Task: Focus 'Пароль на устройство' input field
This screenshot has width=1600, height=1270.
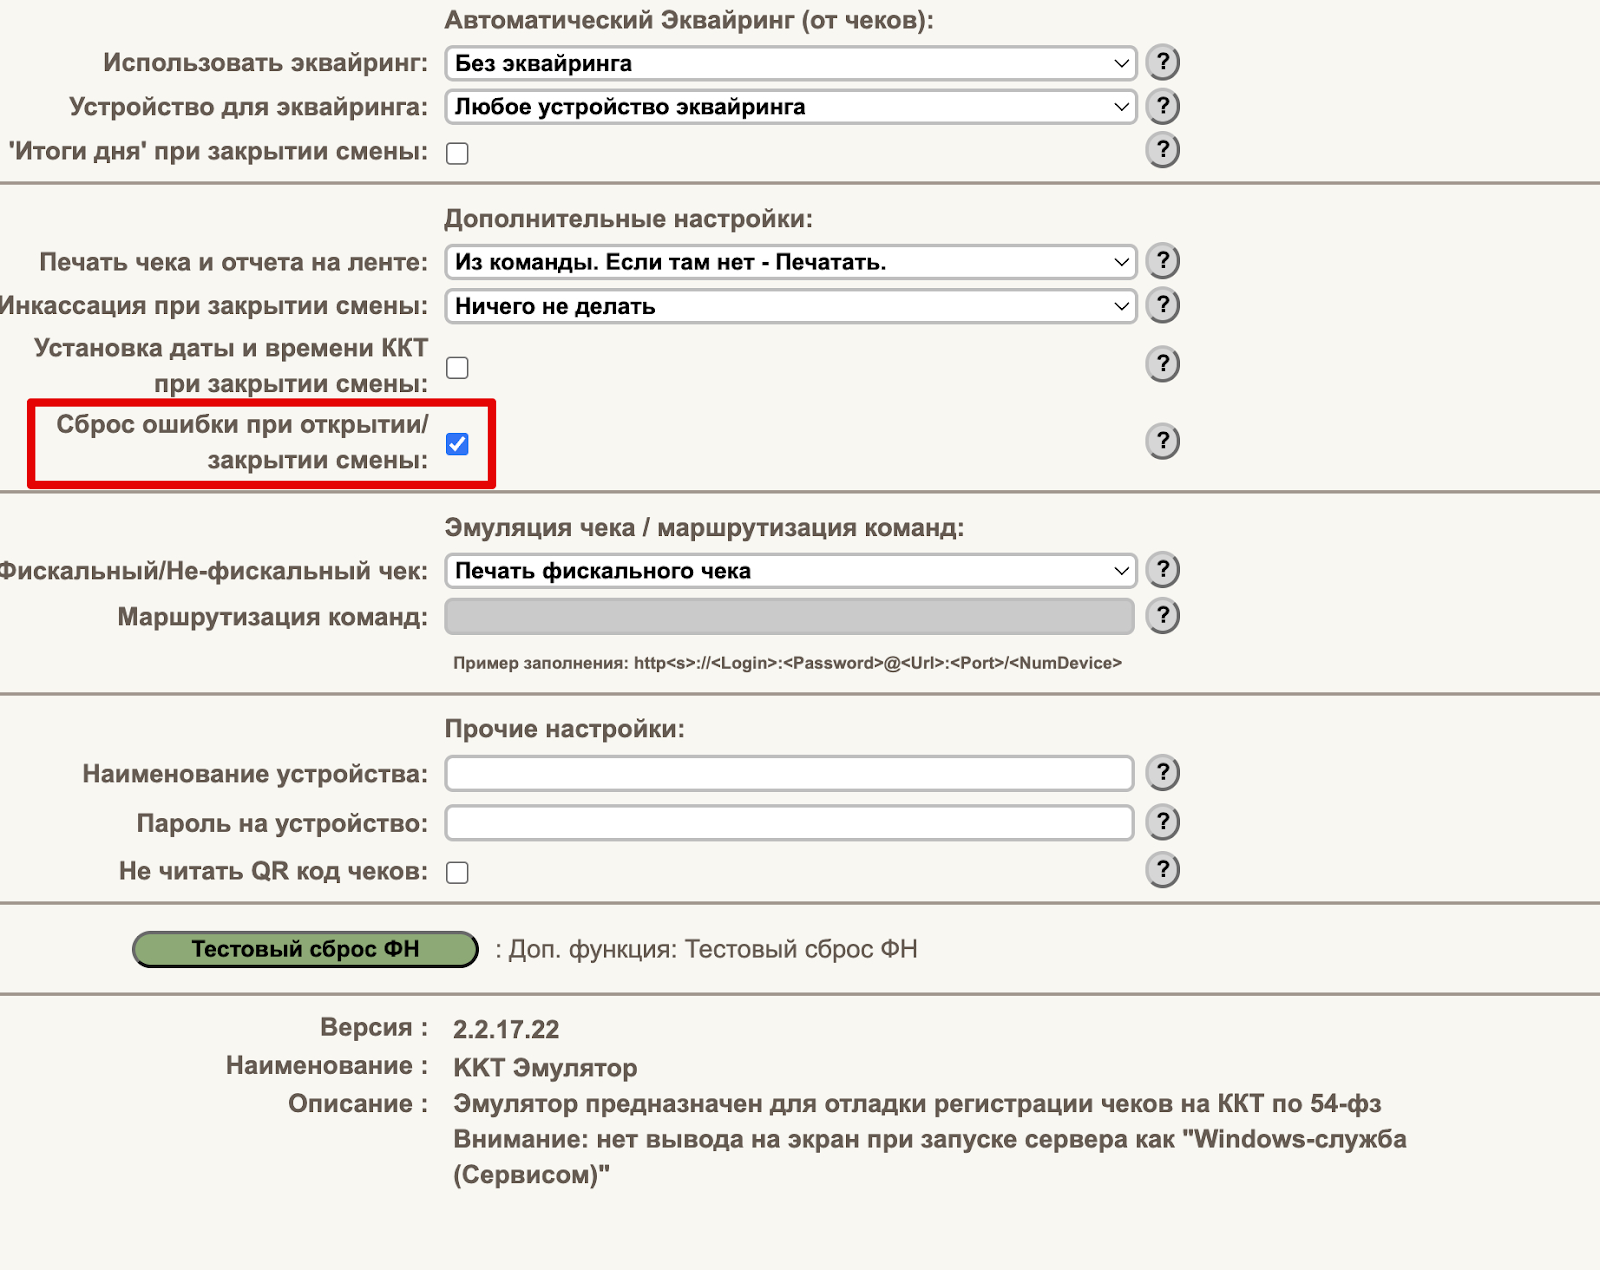Action: 789,823
